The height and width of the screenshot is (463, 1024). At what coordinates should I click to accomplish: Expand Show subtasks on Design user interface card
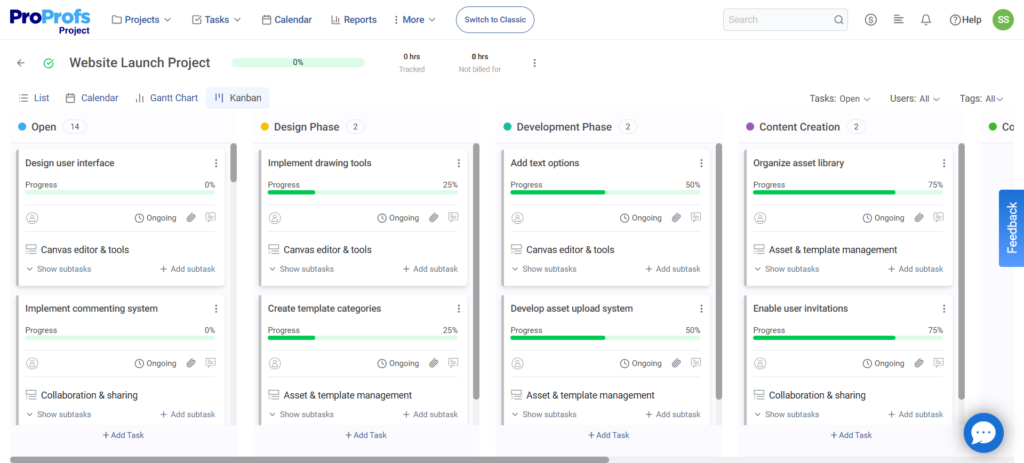coord(59,269)
